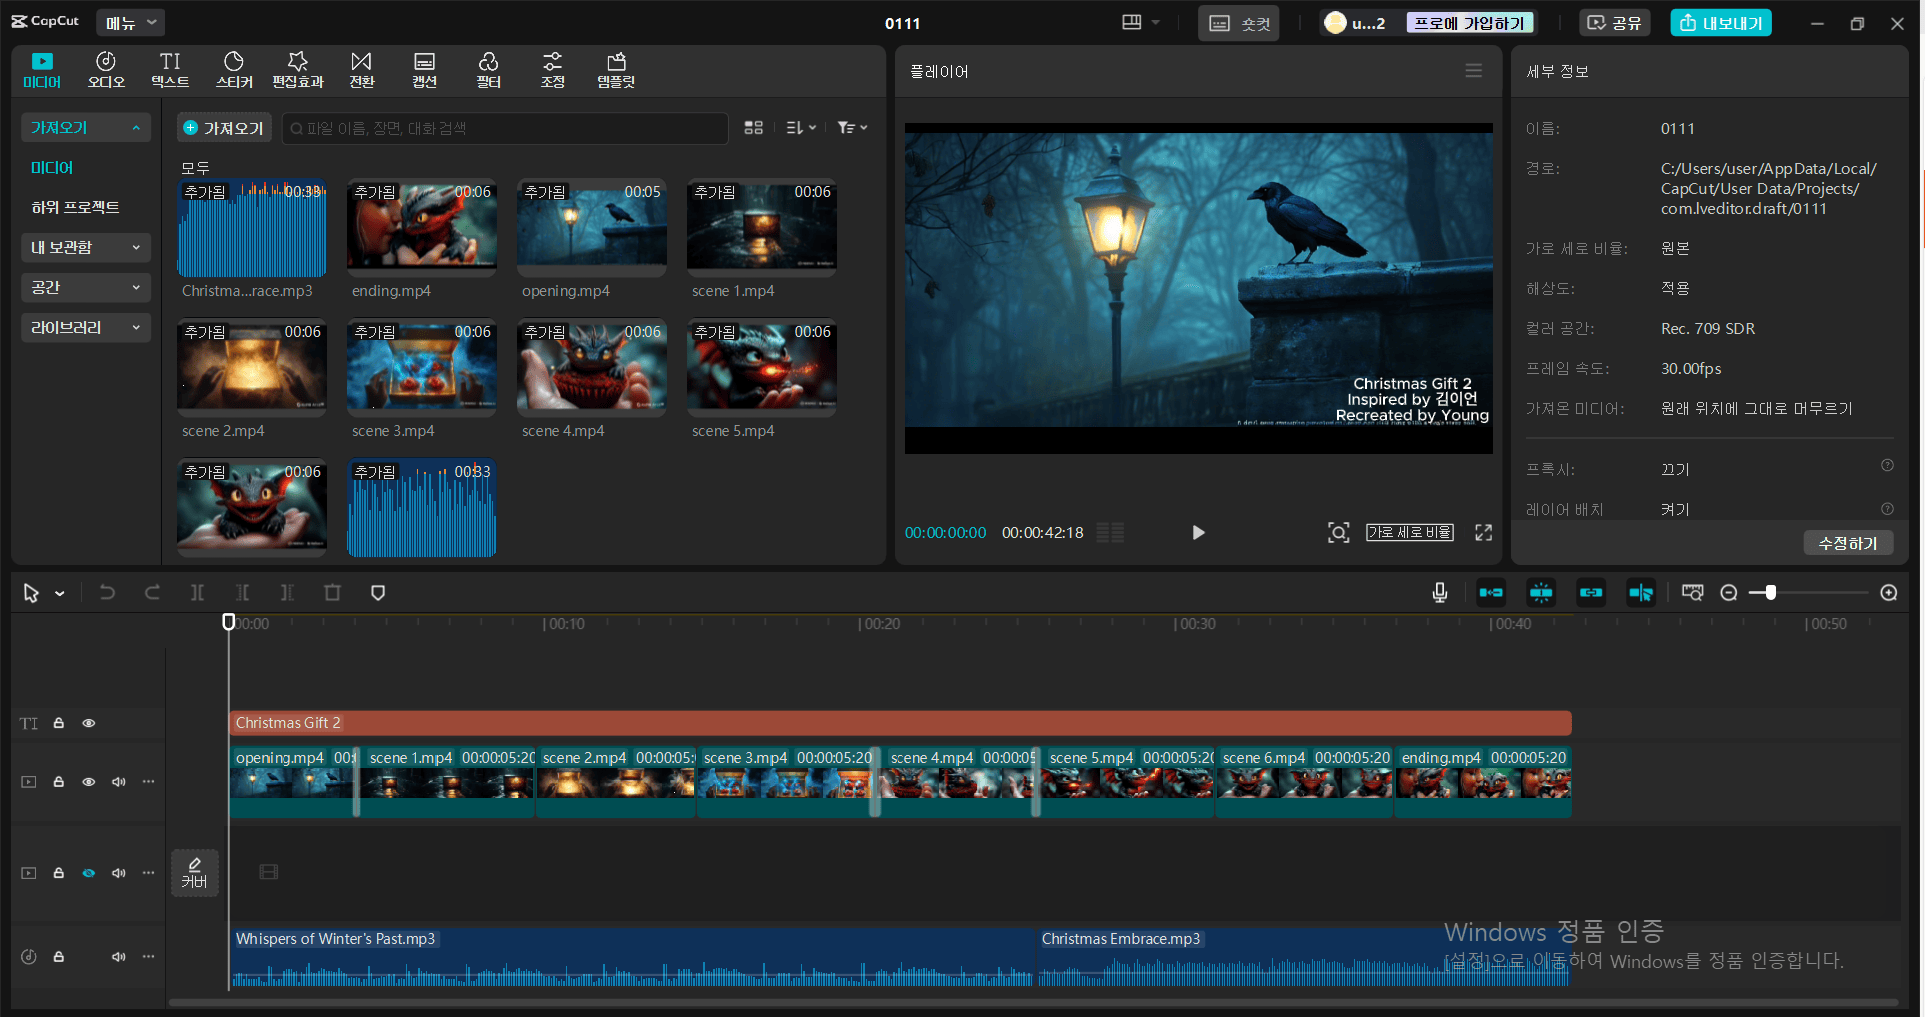Expand the 라이브러리 section in sidebar

coord(85,328)
